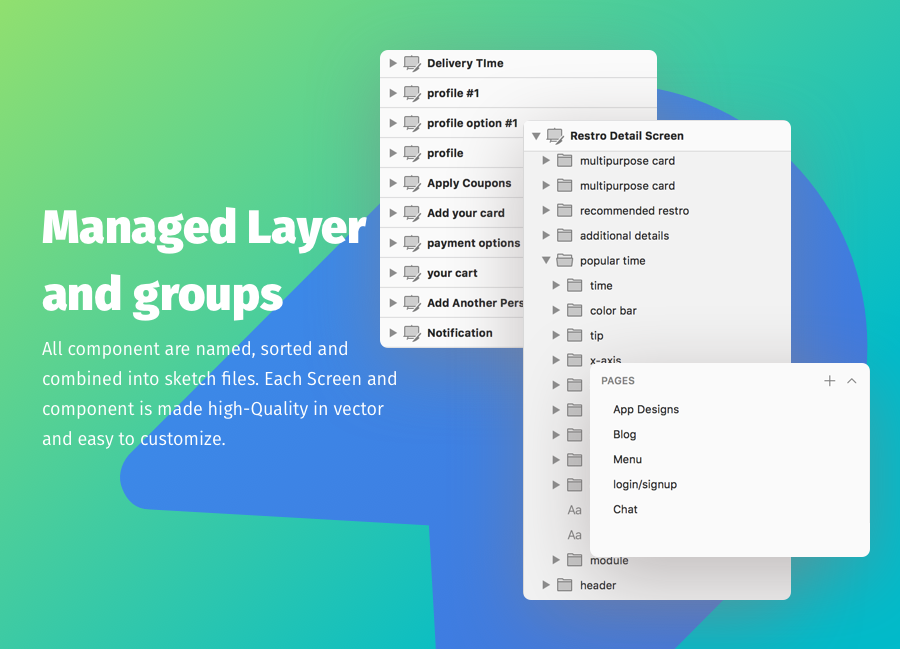Expand the profile #1 artboard
Screen dimensions: 900x649
click(x=393, y=93)
